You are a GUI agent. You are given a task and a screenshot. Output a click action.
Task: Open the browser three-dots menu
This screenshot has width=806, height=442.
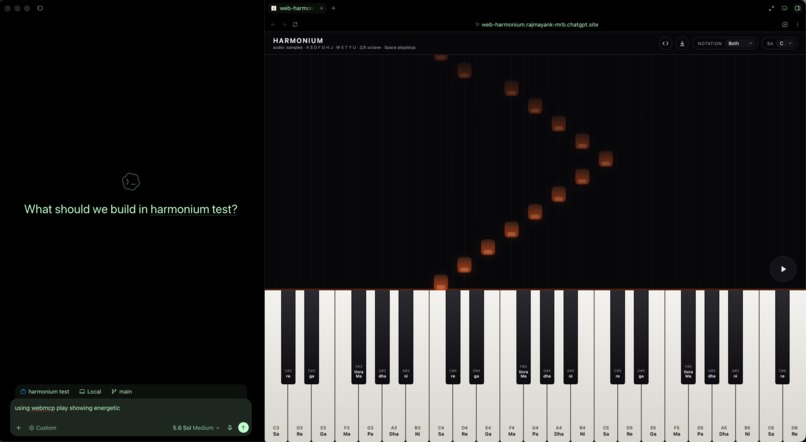pos(798,24)
